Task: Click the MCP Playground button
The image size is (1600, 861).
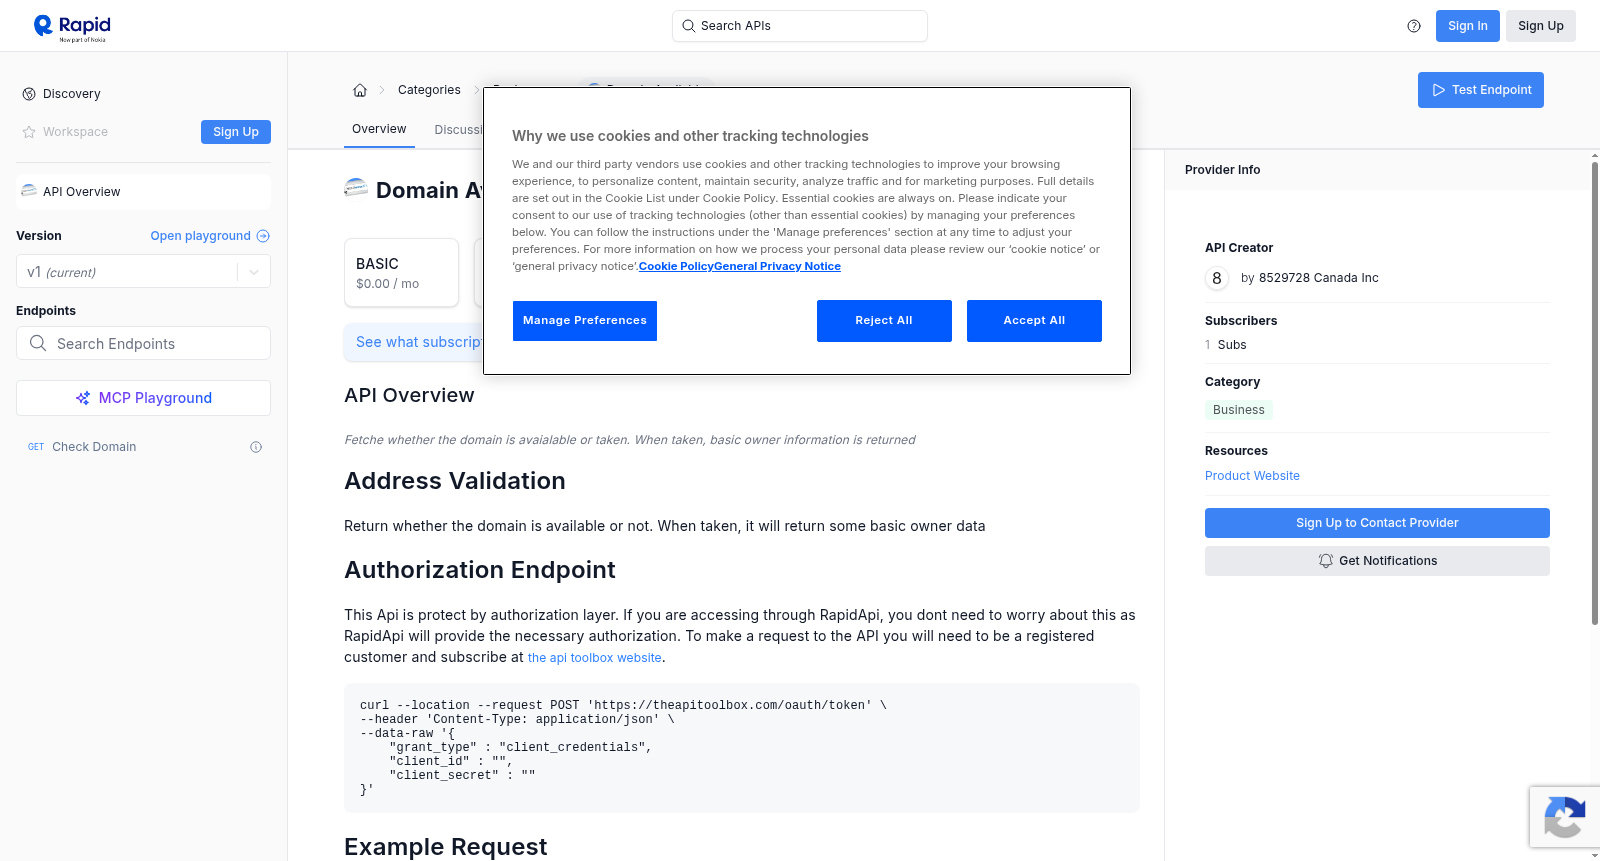Action: pos(143,398)
